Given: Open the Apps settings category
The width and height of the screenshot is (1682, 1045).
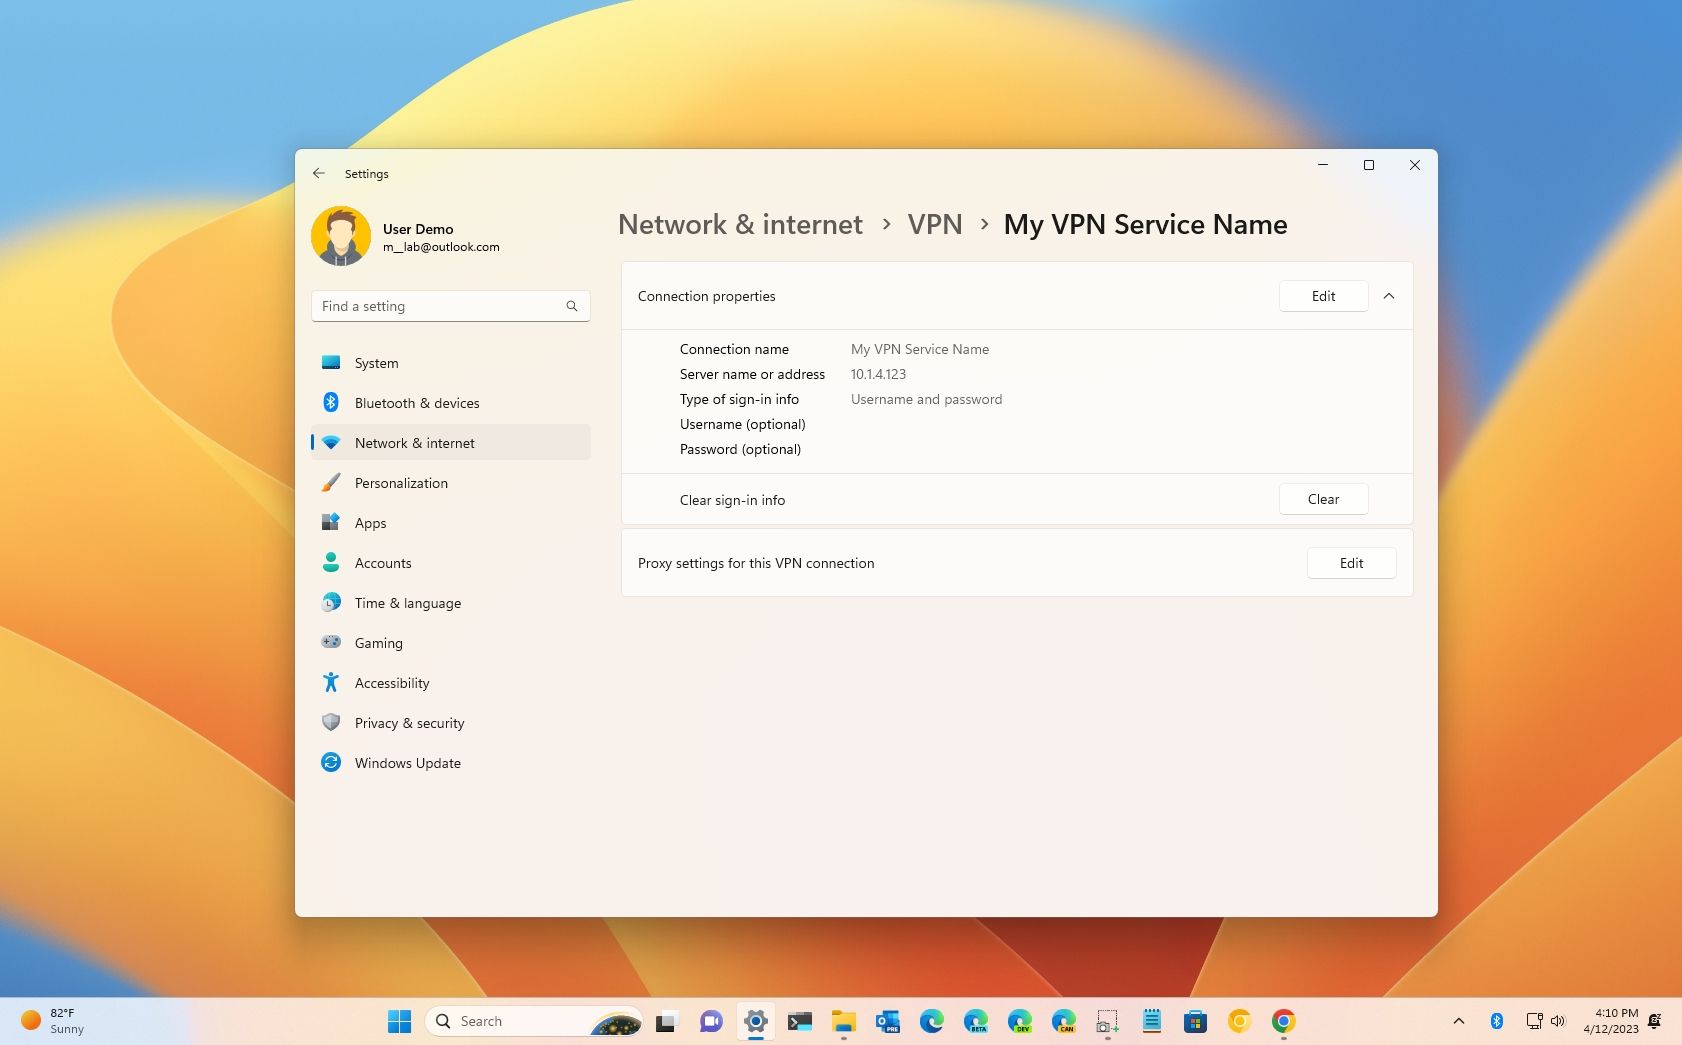Looking at the screenshot, I should click(x=451, y=523).
